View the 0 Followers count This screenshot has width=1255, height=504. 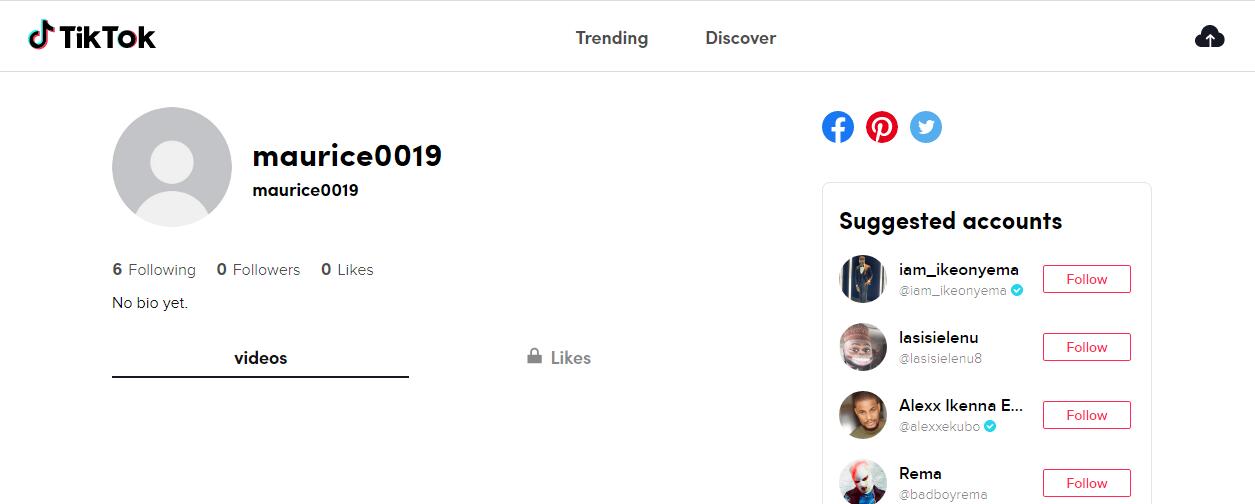point(258,270)
